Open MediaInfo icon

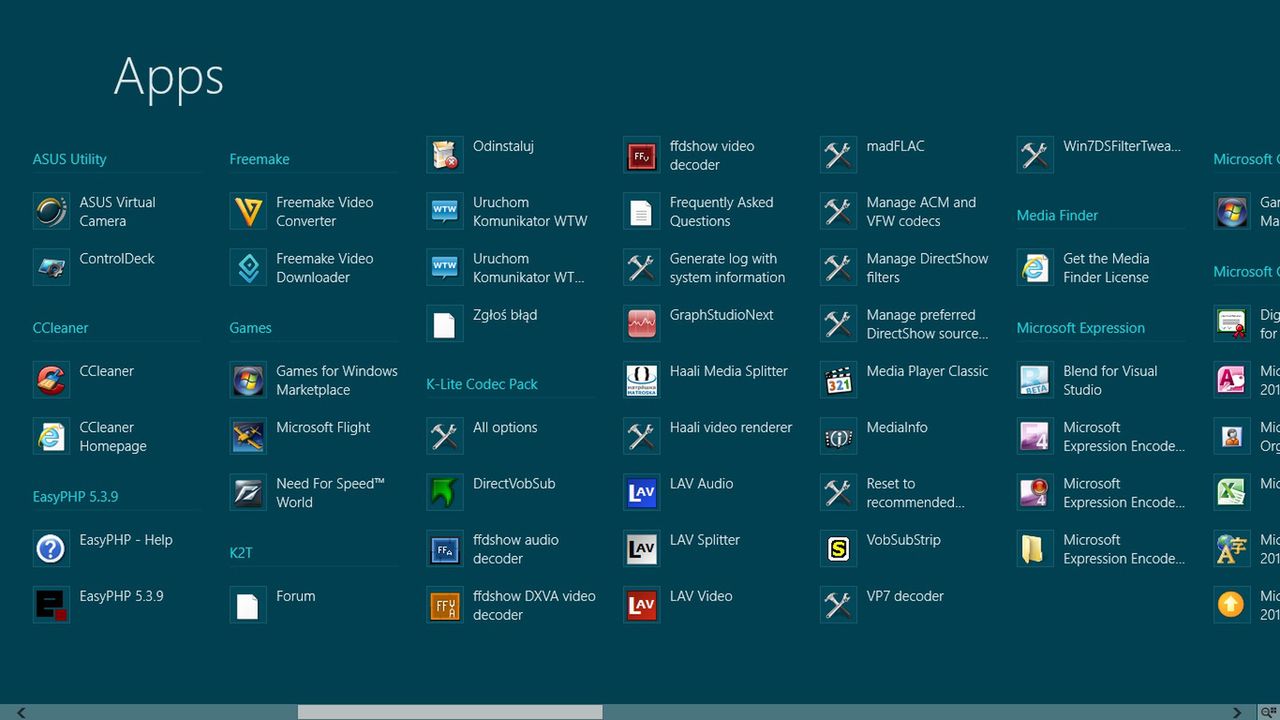839,436
